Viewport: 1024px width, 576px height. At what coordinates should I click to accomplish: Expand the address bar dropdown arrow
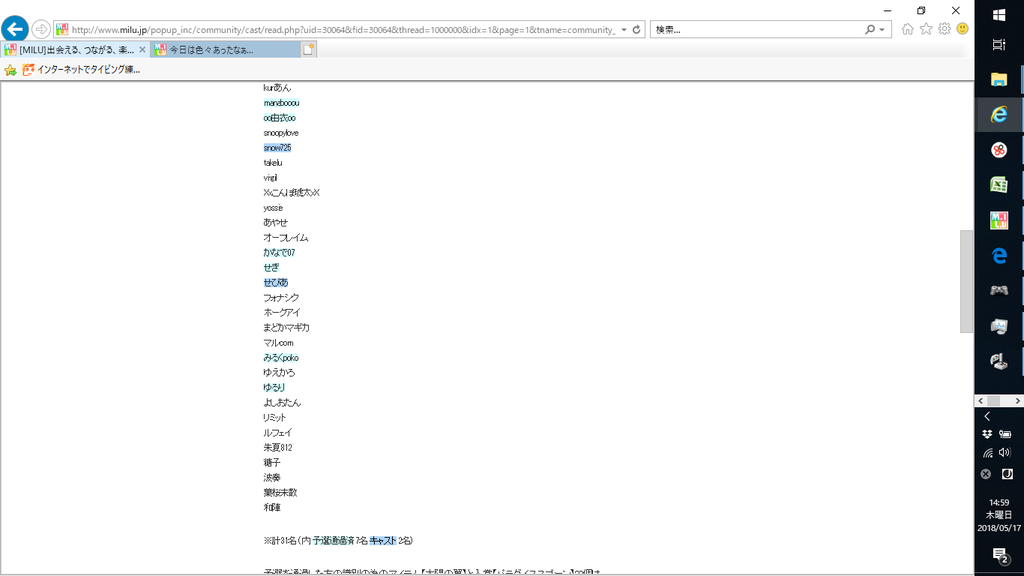point(624,30)
